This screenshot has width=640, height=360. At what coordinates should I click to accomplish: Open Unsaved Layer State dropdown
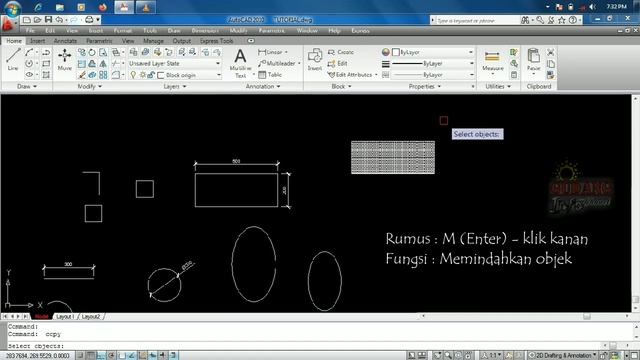point(174,64)
